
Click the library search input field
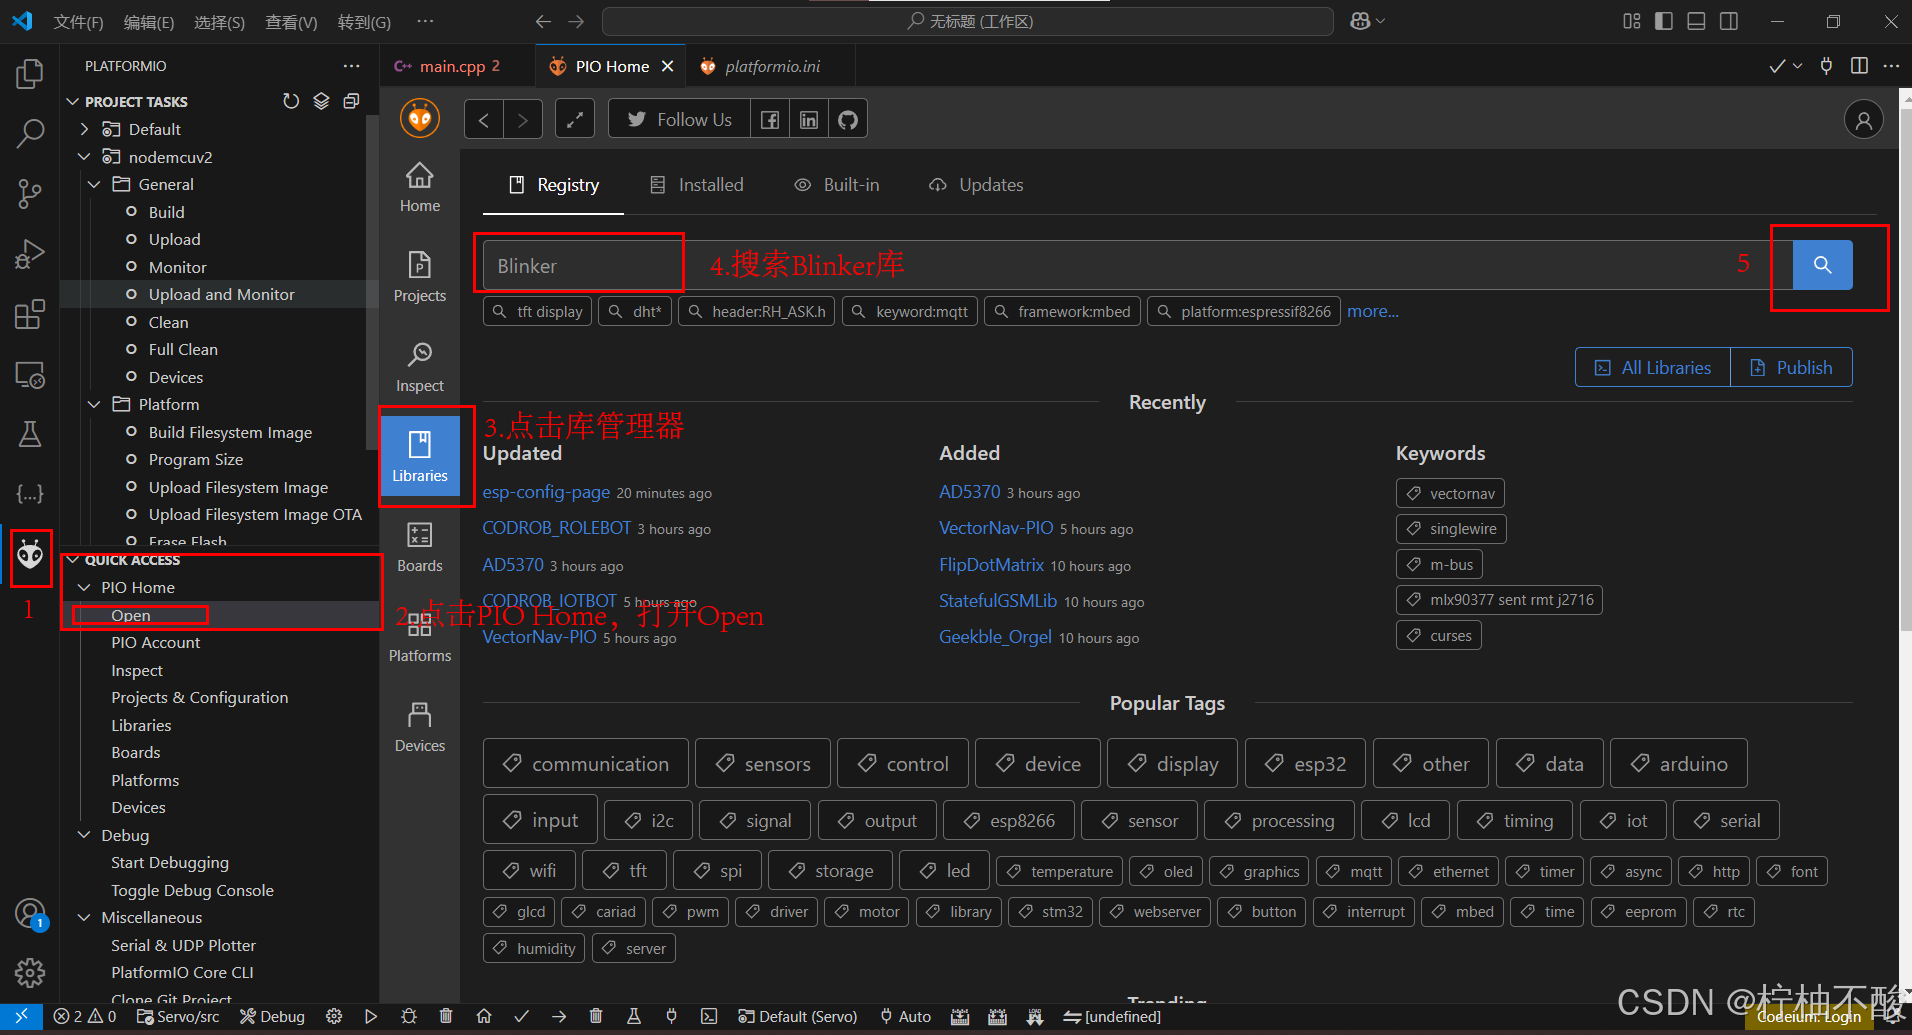pos(1137,265)
